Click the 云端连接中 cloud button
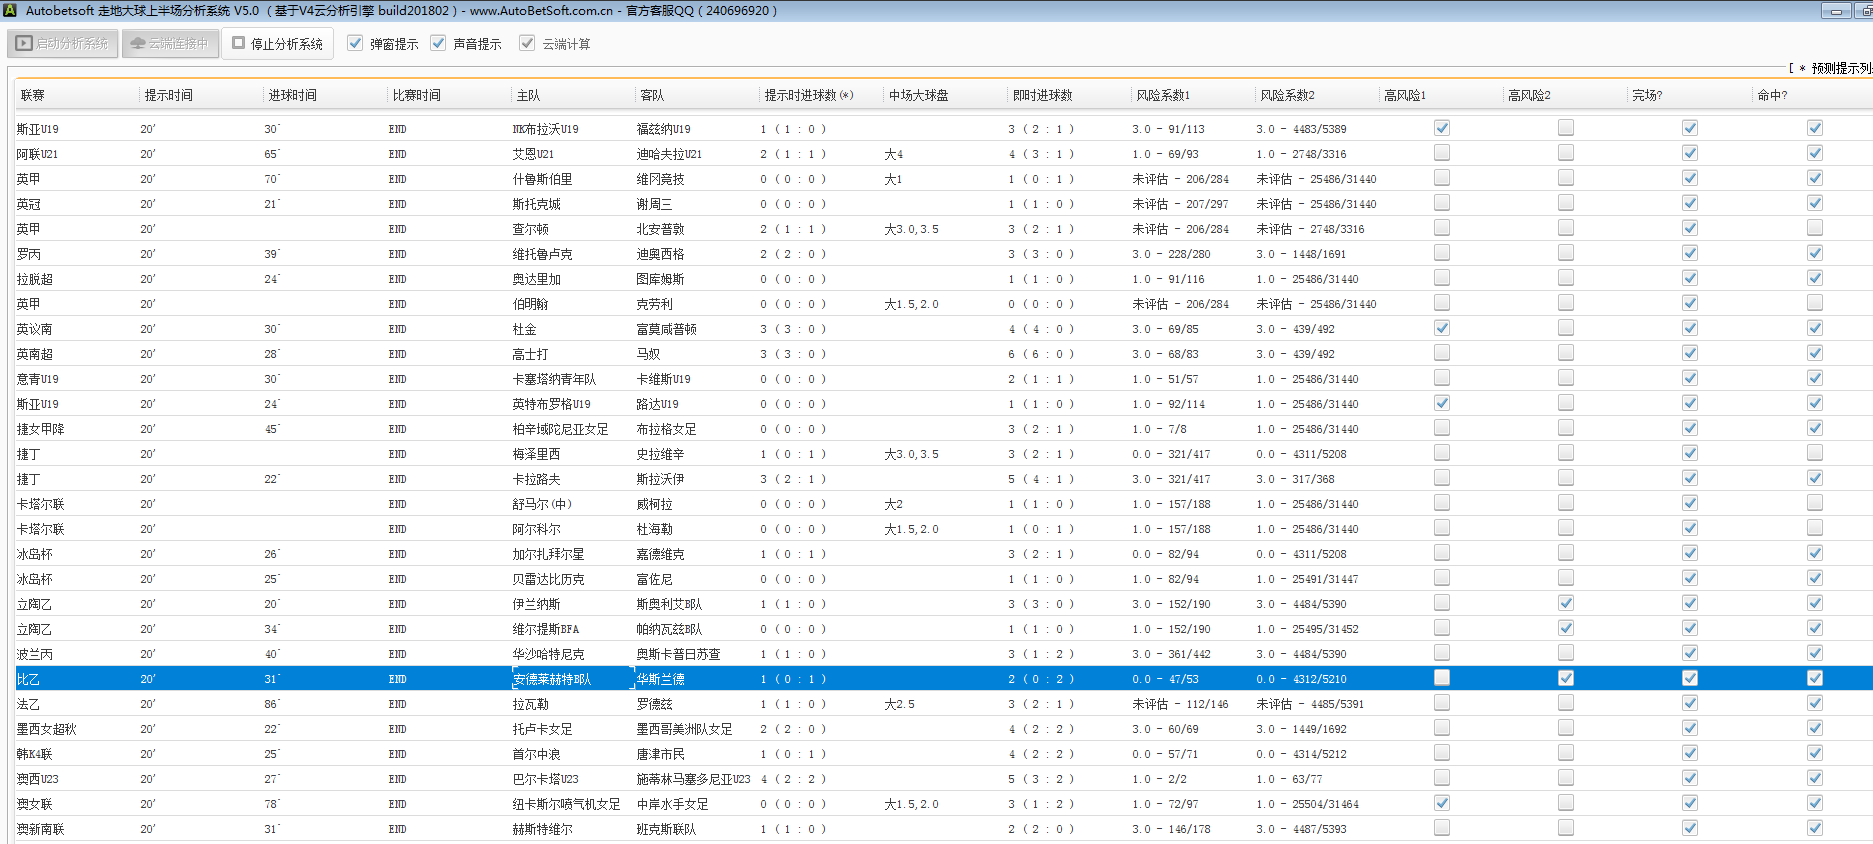This screenshot has width=1873, height=844. pos(170,44)
